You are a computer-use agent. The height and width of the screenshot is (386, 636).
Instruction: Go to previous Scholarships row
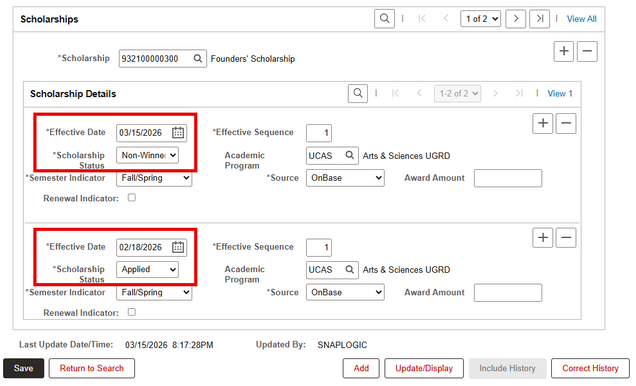point(446,19)
